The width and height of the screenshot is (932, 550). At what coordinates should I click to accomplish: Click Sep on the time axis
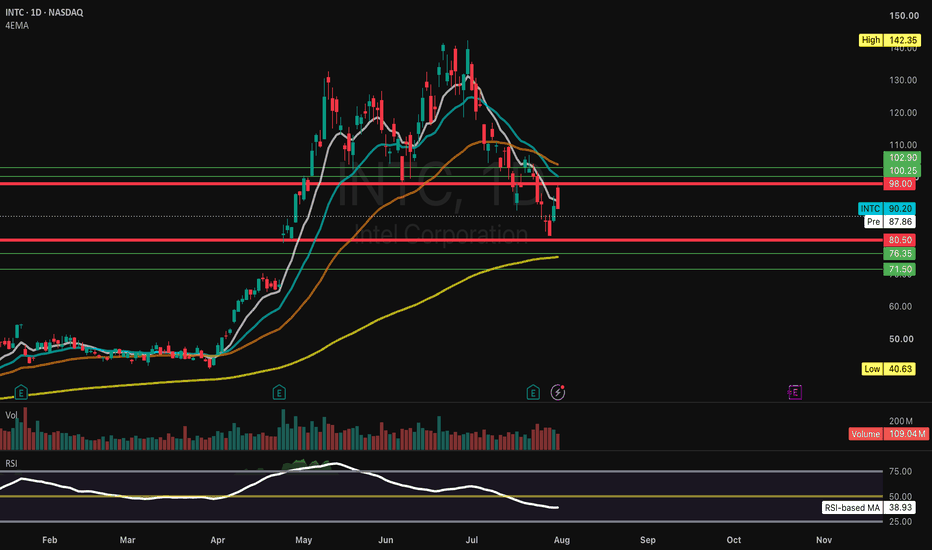pos(648,540)
